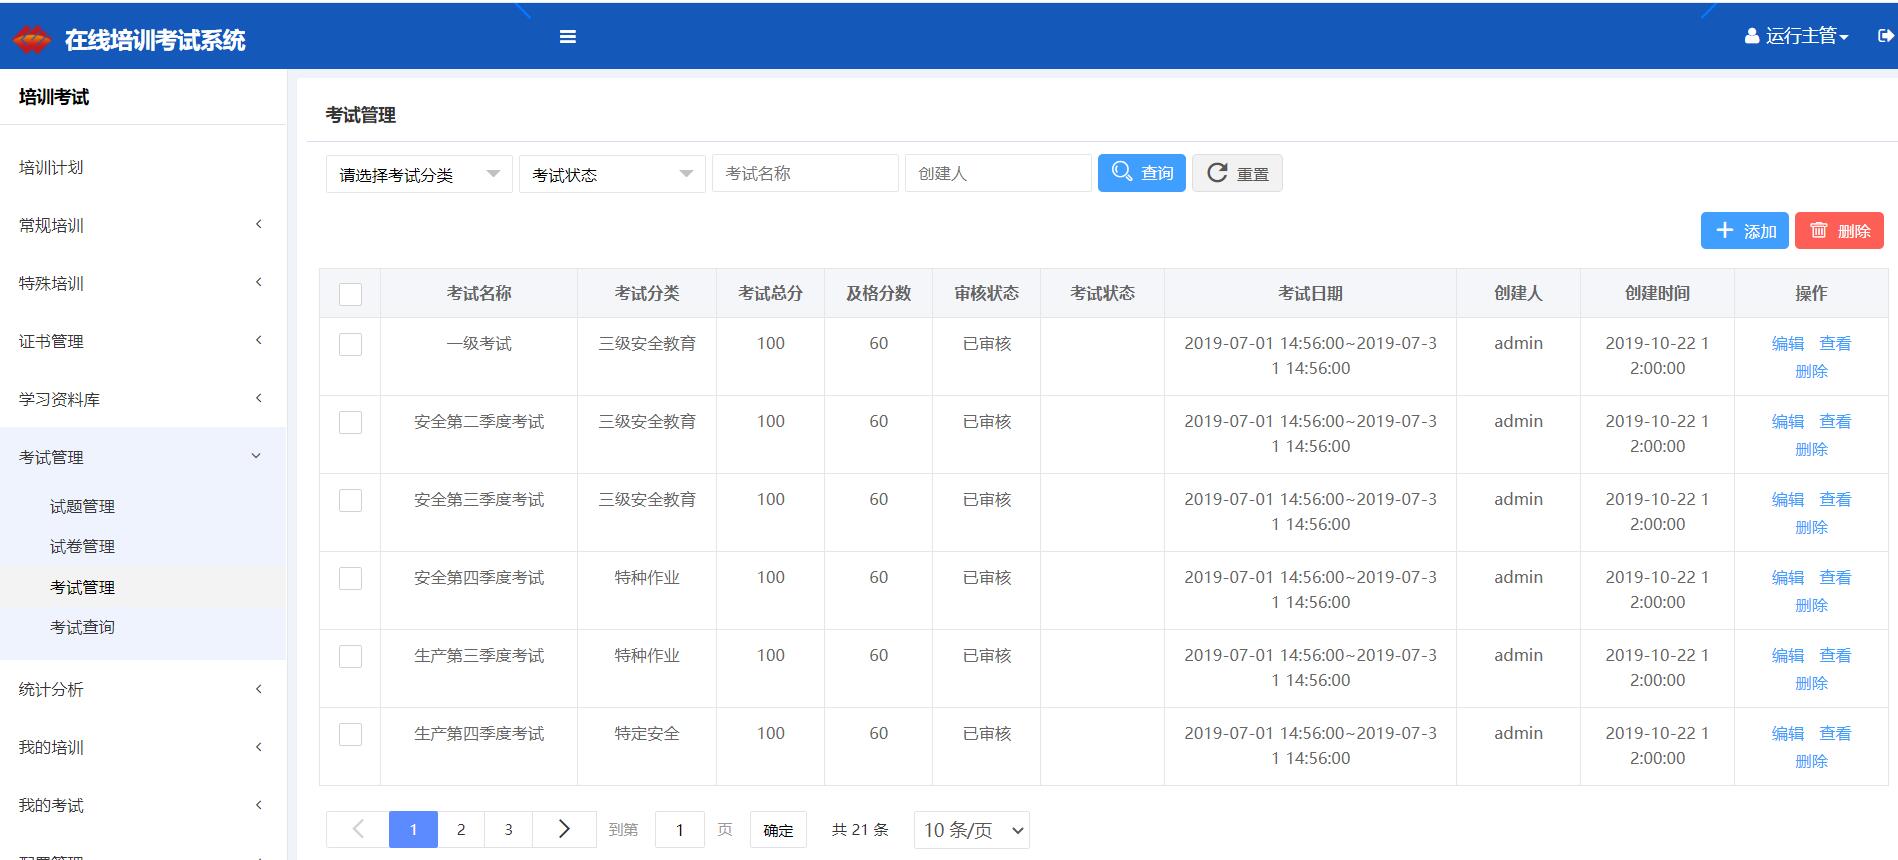Check the box for 生产第四季度考试 row
This screenshot has height=860, width=1898.
tap(350, 734)
